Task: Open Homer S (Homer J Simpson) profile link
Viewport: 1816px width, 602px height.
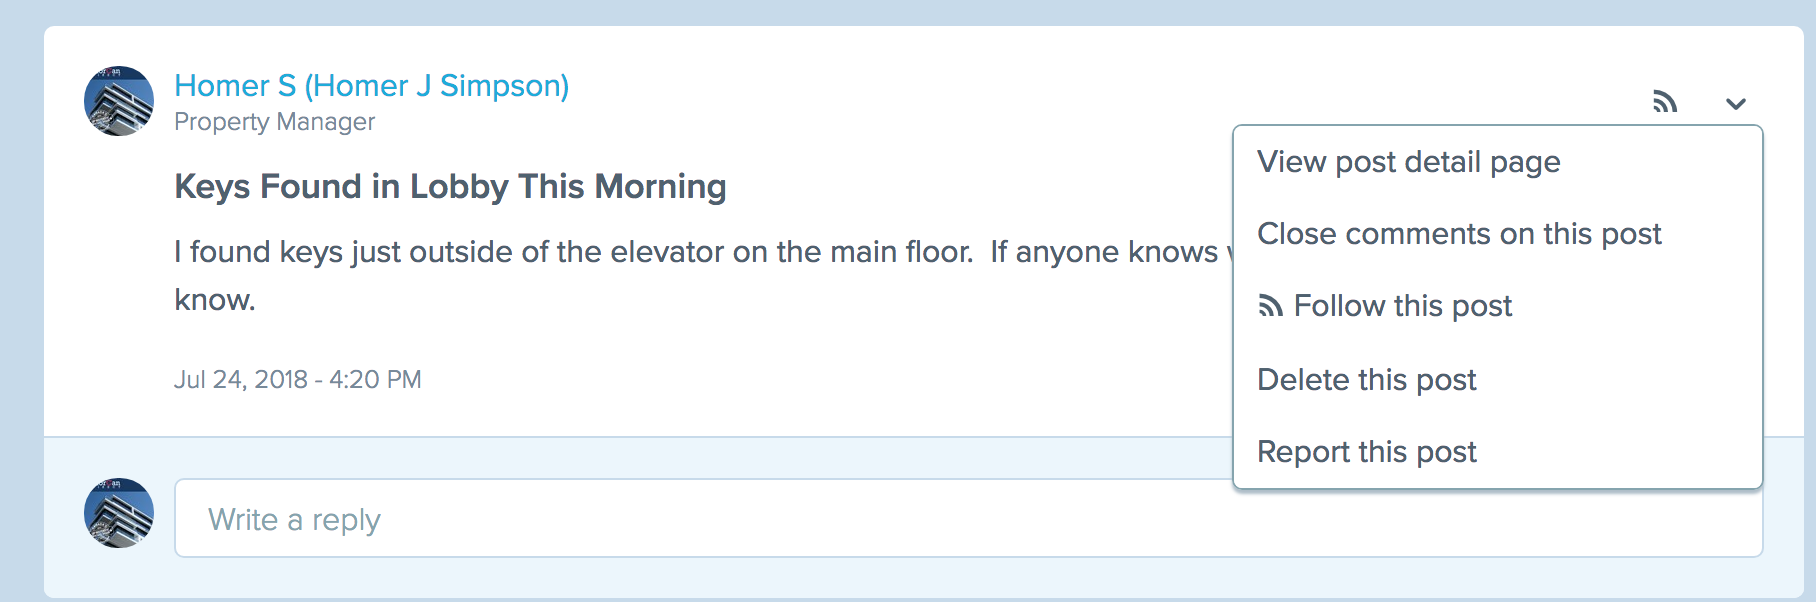Action: (371, 86)
